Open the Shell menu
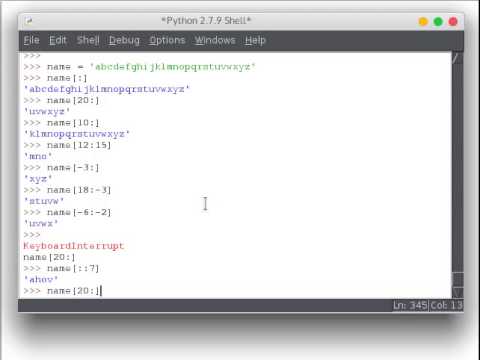 88,40
